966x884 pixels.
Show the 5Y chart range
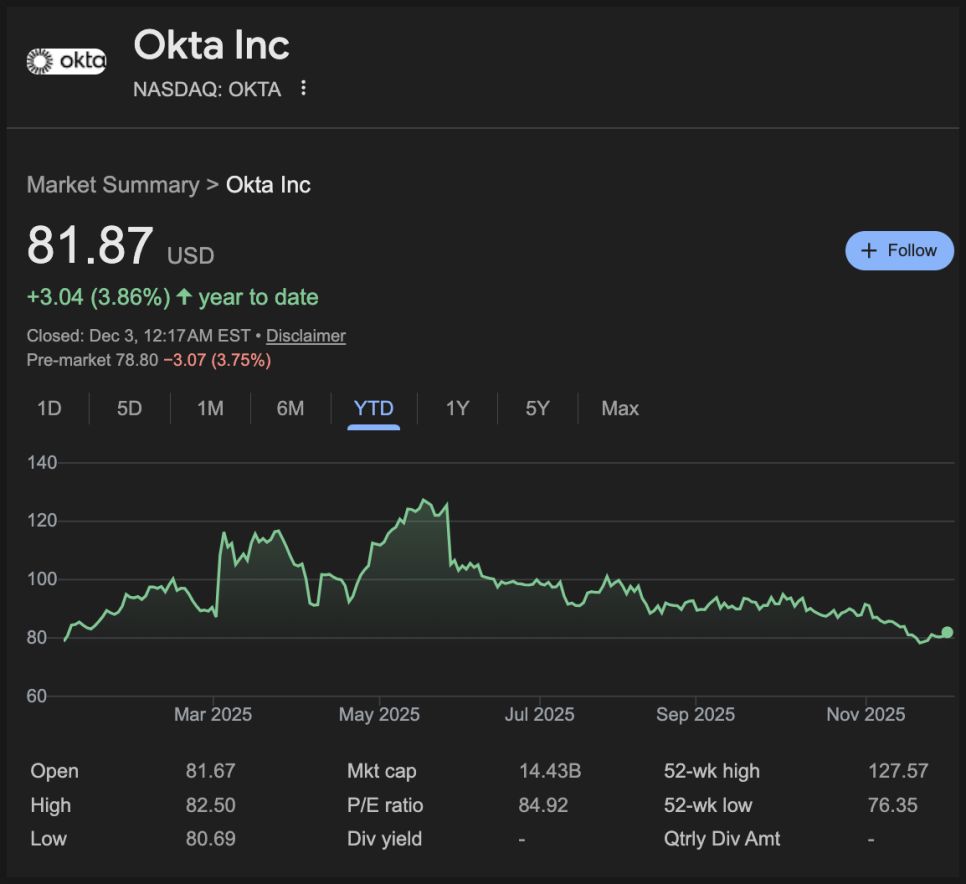click(x=538, y=408)
